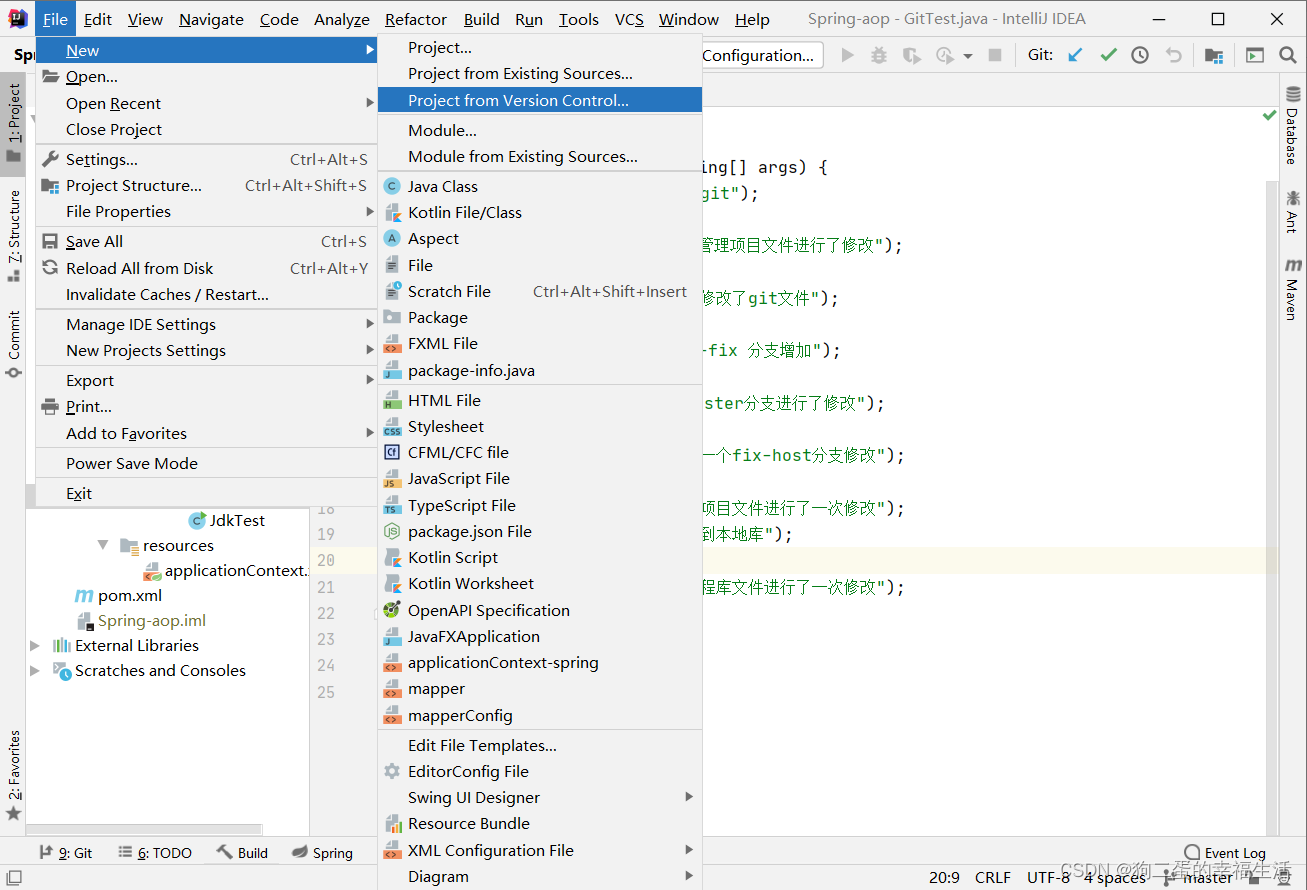Screen dimensions: 1307x890
Task: Click Reload All from Disk
Action: (x=206, y=268)
